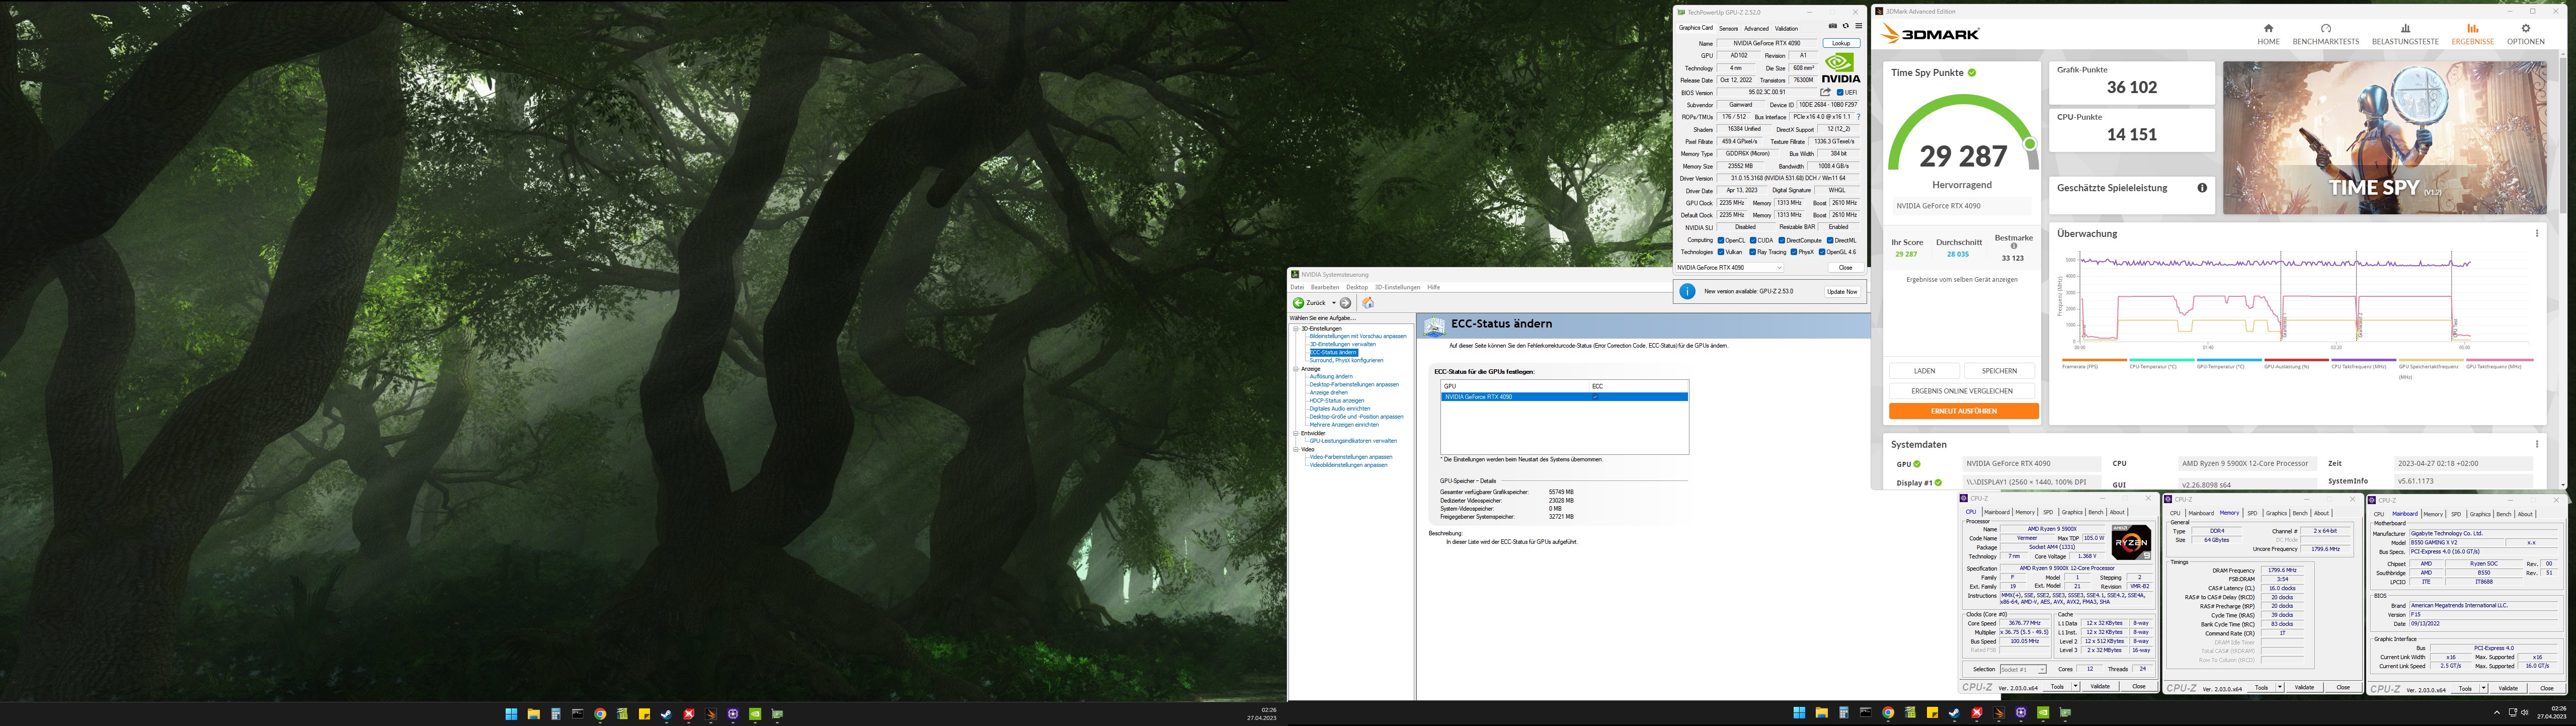2576x726 pixels.
Task: Click the Lookup button in GPU-Z
Action: [x=1842, y=43]
